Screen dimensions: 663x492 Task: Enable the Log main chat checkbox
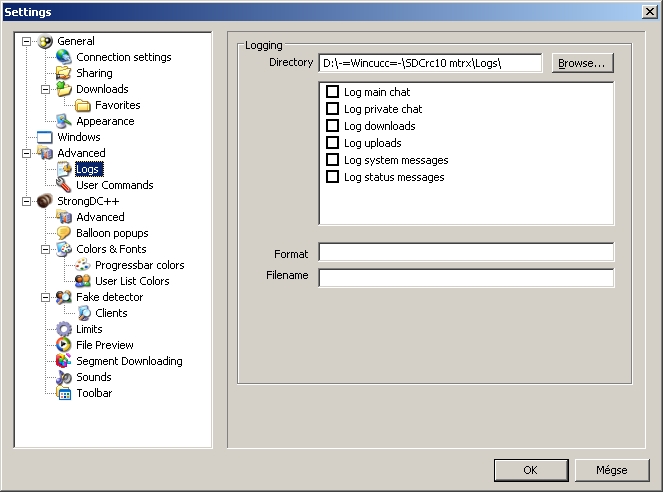point(333,92)
